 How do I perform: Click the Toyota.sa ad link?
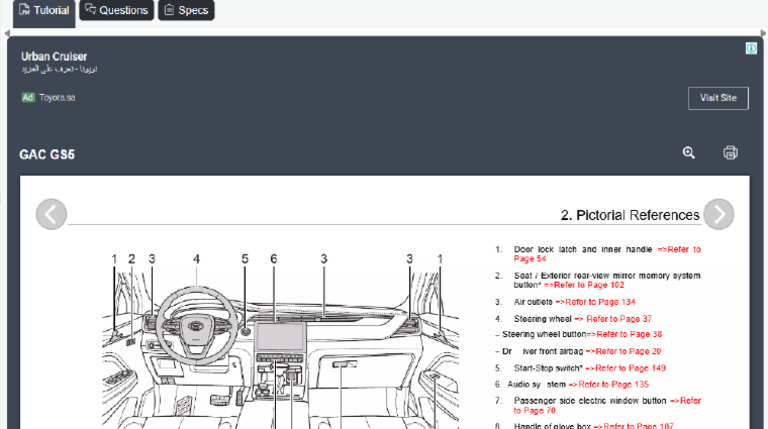point(57,97)
